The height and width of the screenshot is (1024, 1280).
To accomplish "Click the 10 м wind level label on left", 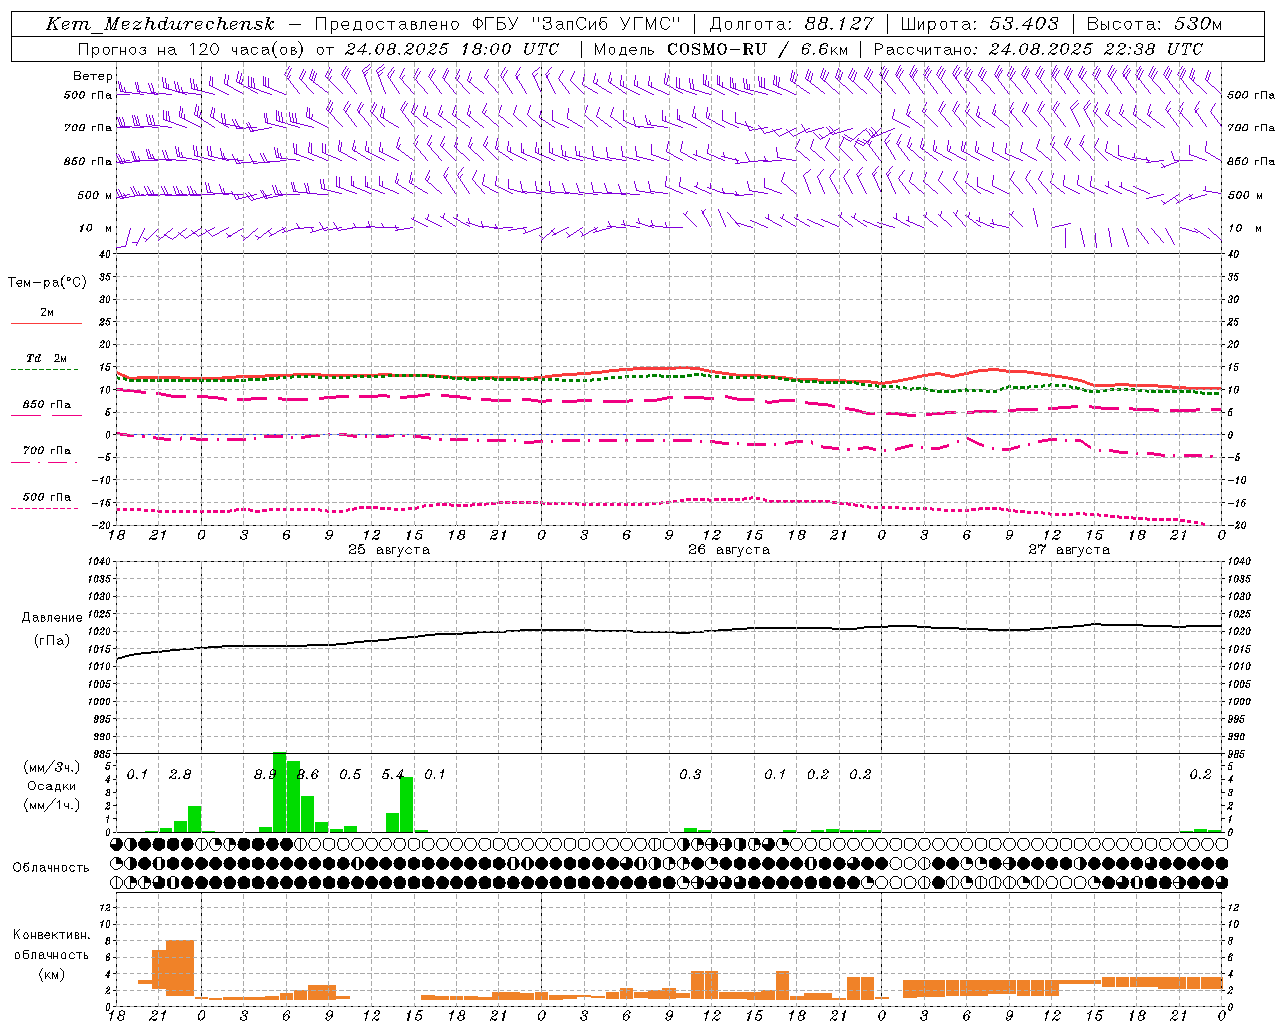I will pos(97,228).
